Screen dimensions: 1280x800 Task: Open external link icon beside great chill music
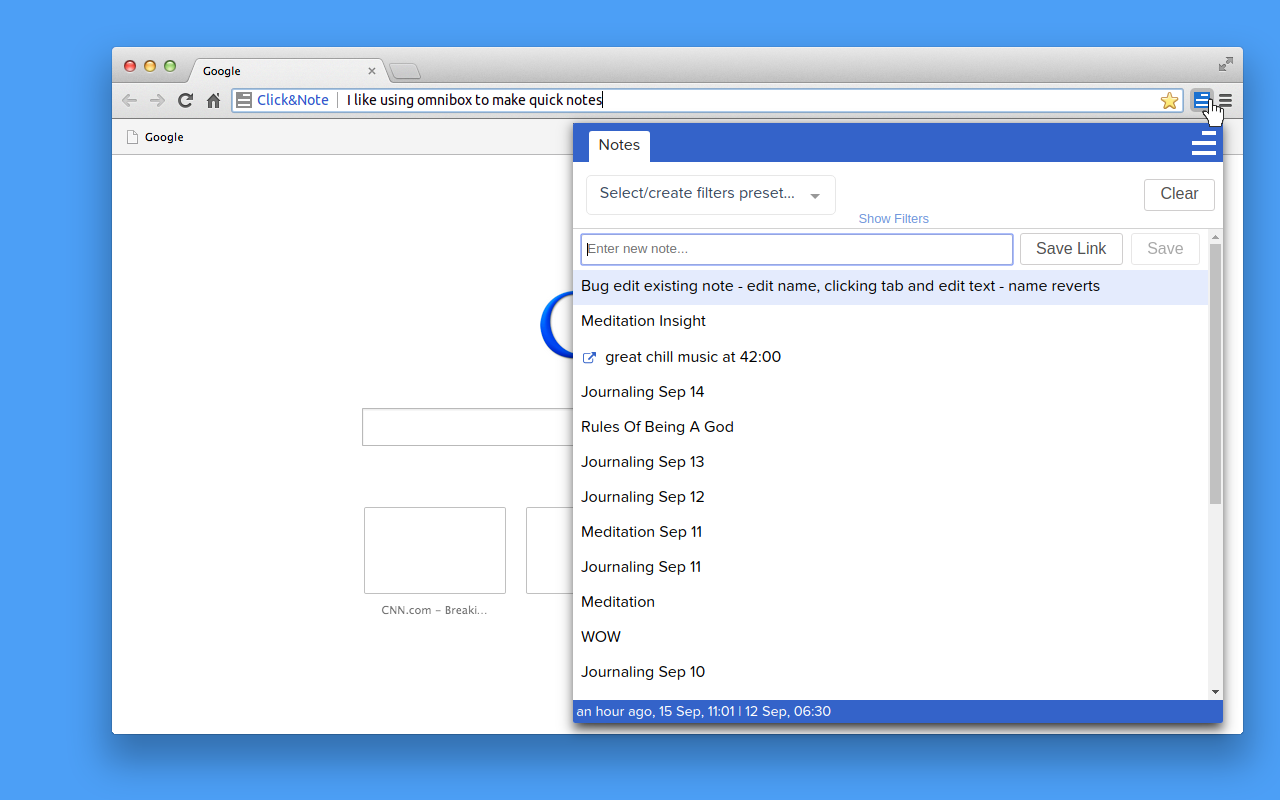pos(589,357)
